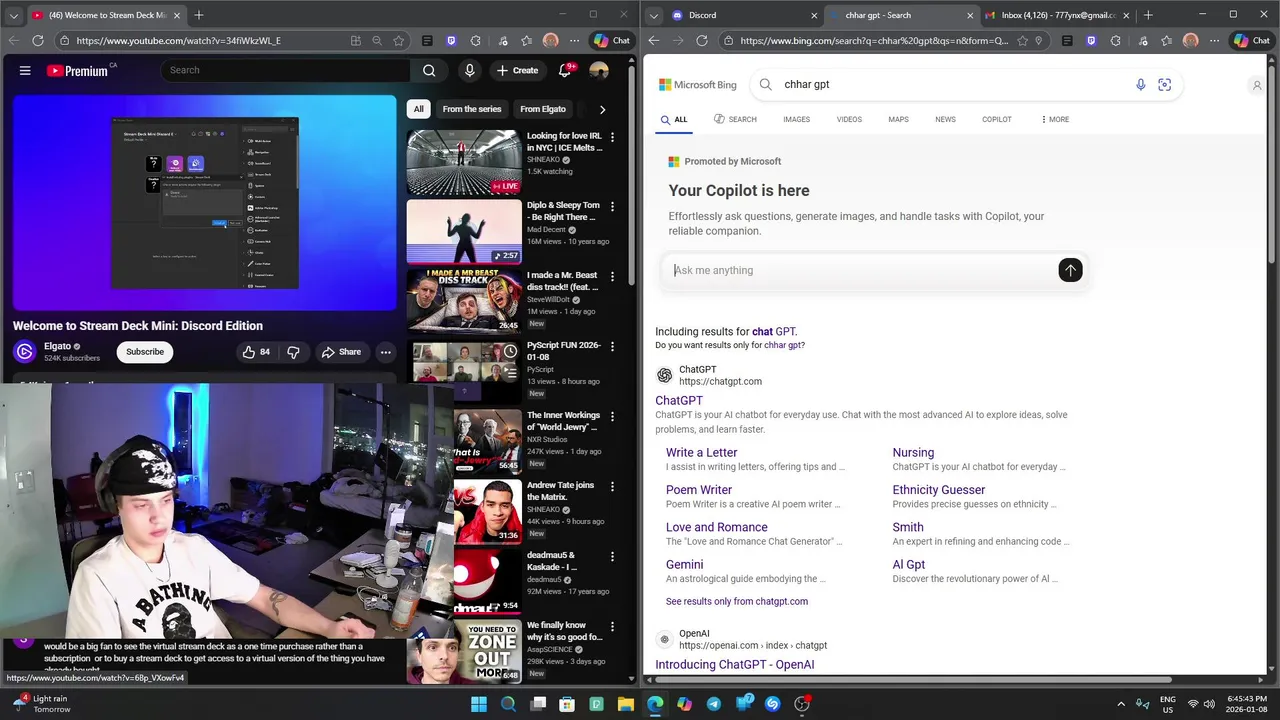Open Extensions puzzle icon in YouTube window
The width and height of the screenshot is (1280, 720).
tap(473, 41)
